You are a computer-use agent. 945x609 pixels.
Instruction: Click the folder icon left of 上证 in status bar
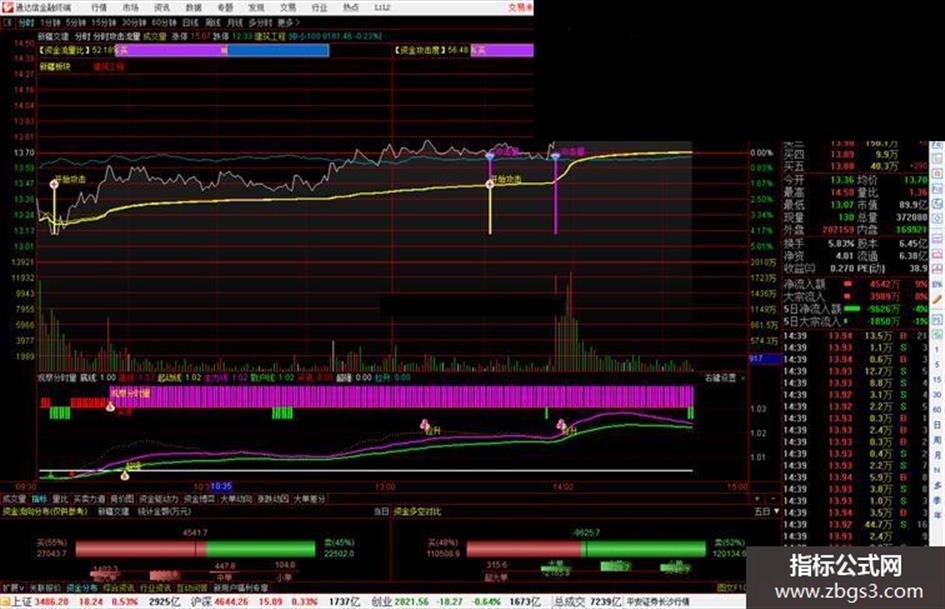click(x=5, y=602)
